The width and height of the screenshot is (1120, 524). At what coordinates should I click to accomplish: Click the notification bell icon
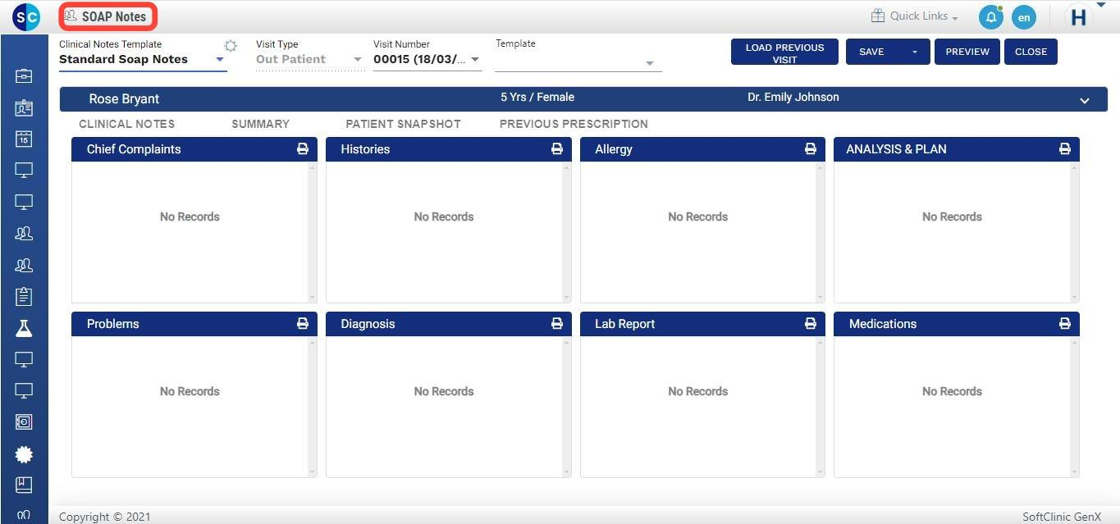click(990, 17)
